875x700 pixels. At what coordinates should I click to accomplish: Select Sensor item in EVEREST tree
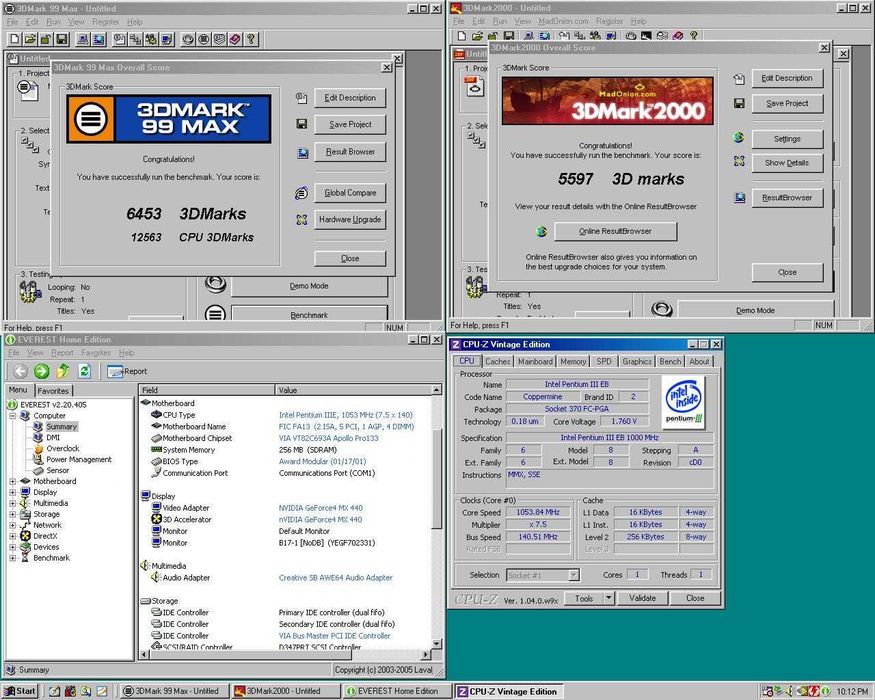(57, 471)
